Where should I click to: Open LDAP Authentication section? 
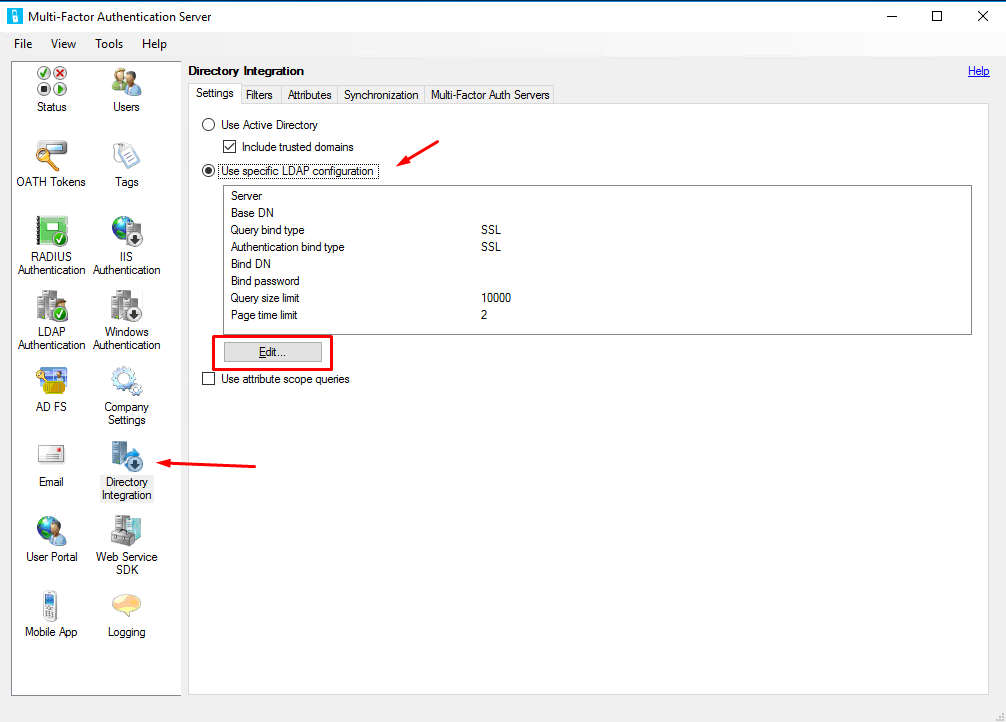click(51, 306)
